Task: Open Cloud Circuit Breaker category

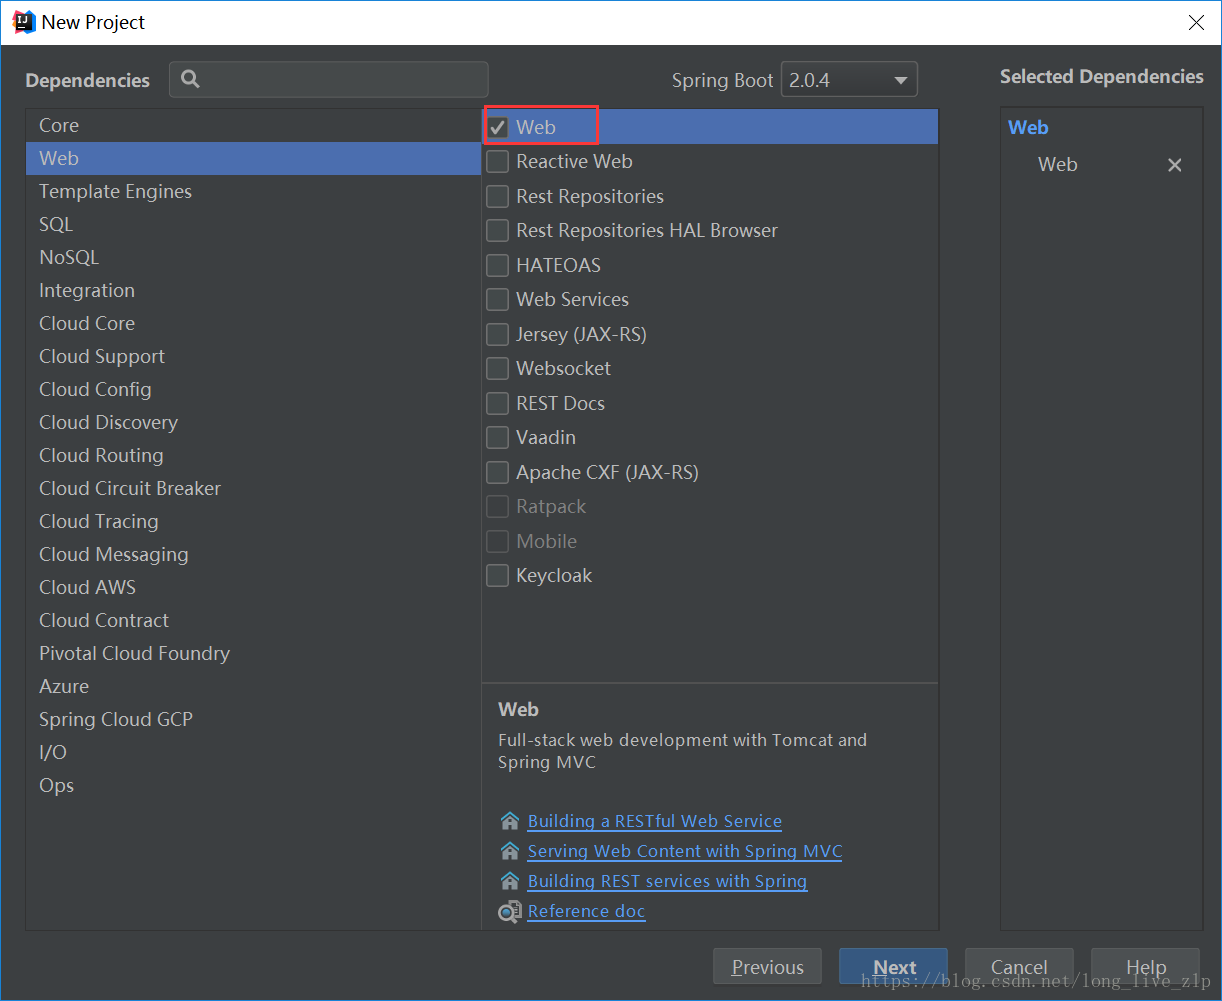Action: (253, 488)
